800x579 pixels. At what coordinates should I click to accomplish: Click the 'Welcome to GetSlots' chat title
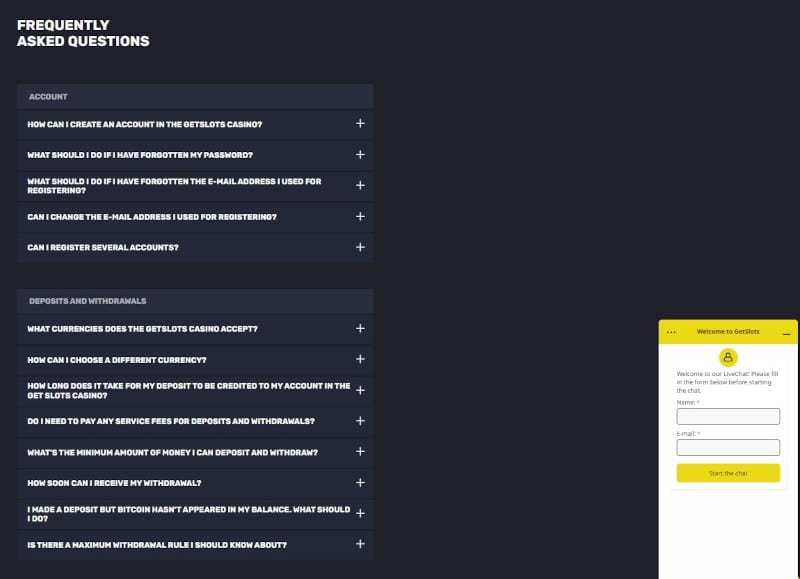(728, 332)
